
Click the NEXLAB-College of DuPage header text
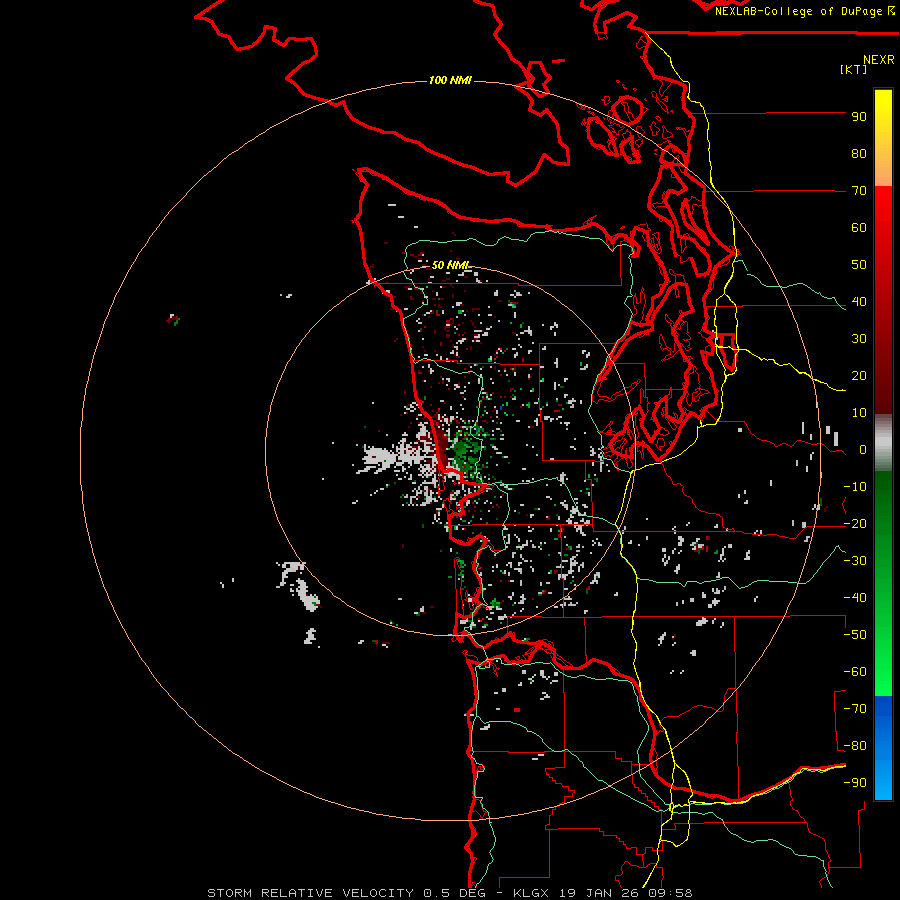point(804,11)
